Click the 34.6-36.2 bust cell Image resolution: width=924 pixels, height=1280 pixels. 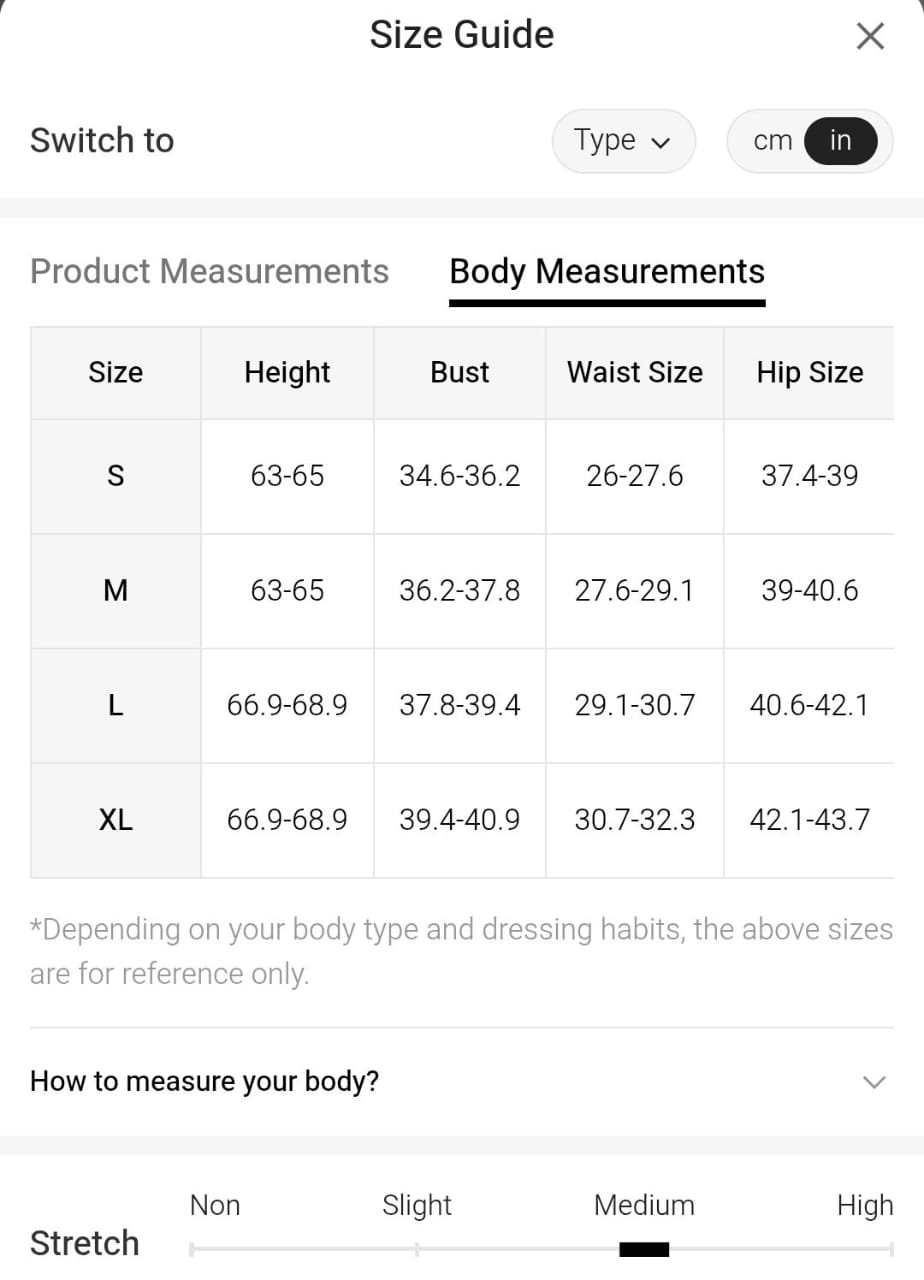459,476
